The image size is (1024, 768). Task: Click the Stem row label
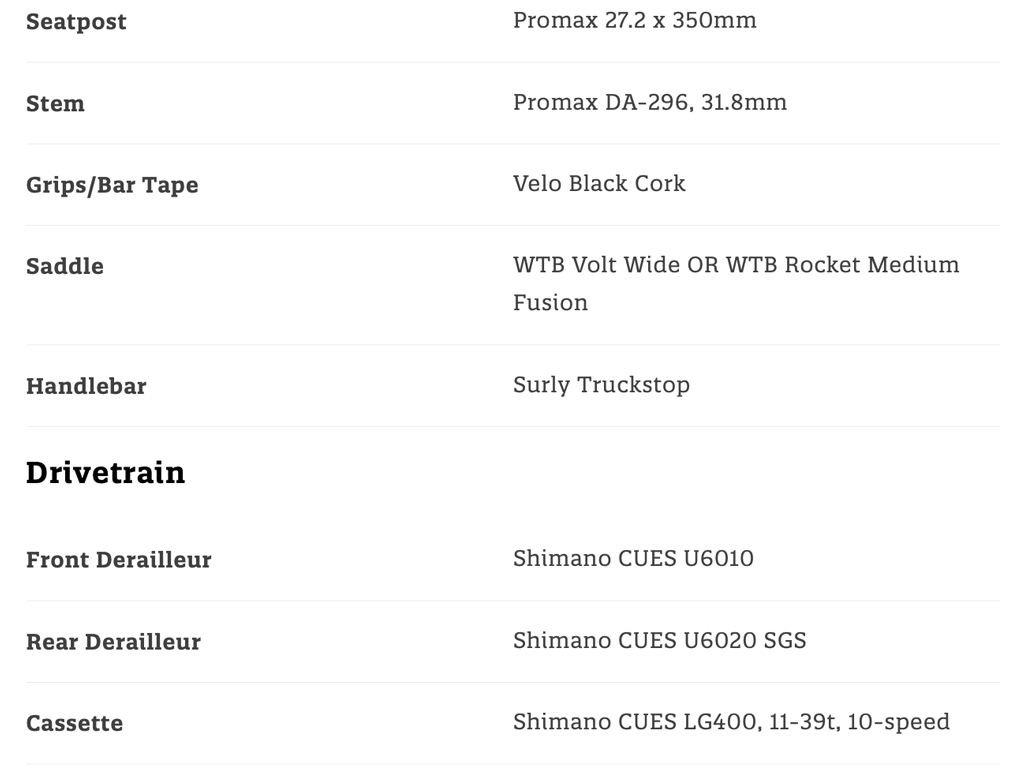pos(55,104)
